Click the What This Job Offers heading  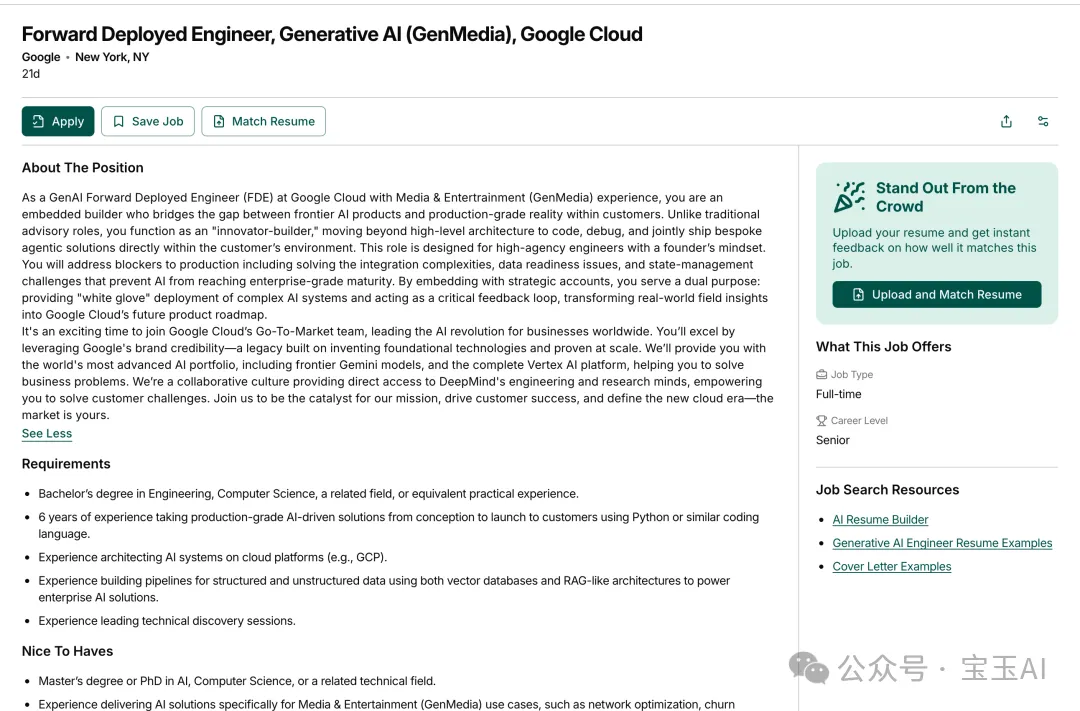coord(884,347)
